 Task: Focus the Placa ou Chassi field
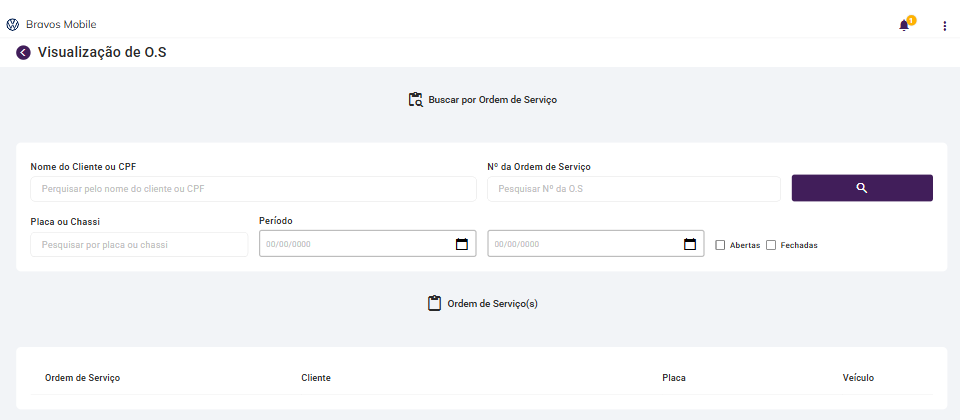tap(139, 245)
